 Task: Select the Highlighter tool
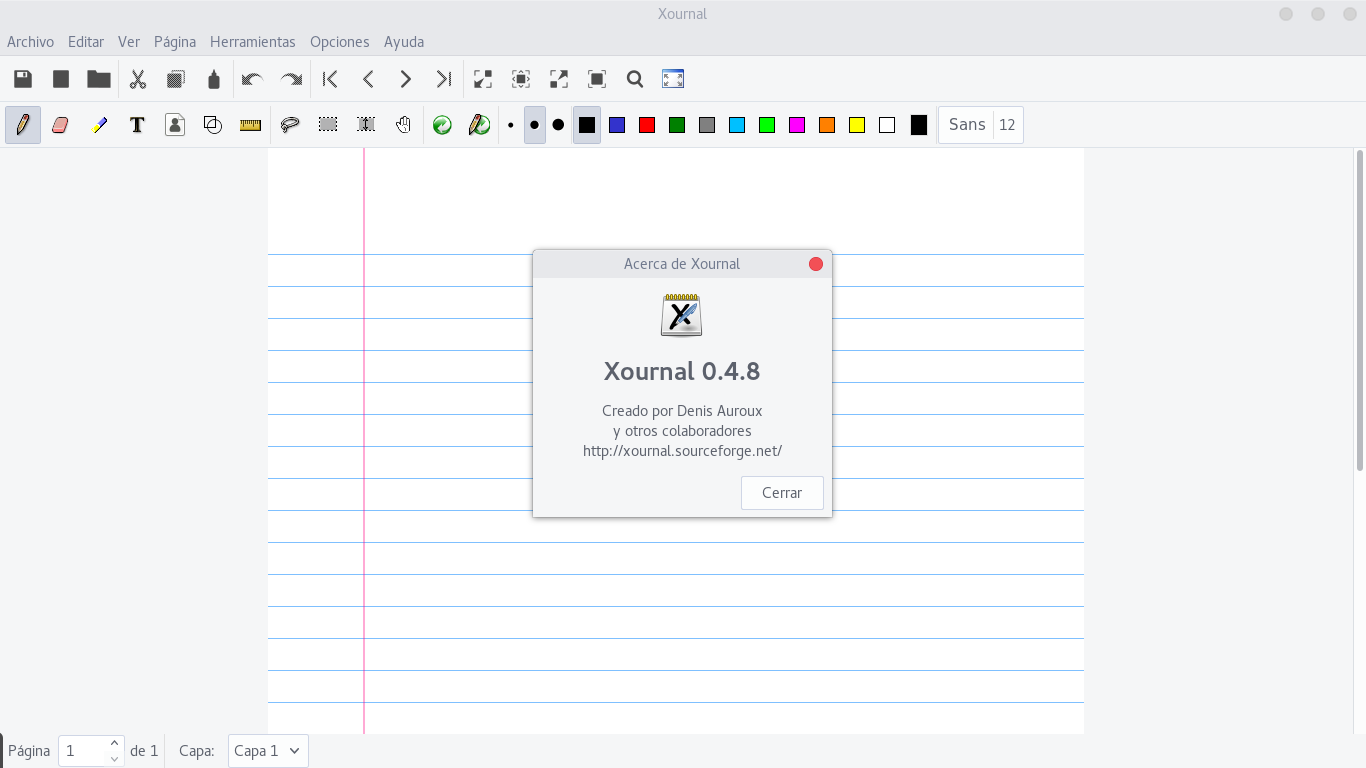pos(98,125)
